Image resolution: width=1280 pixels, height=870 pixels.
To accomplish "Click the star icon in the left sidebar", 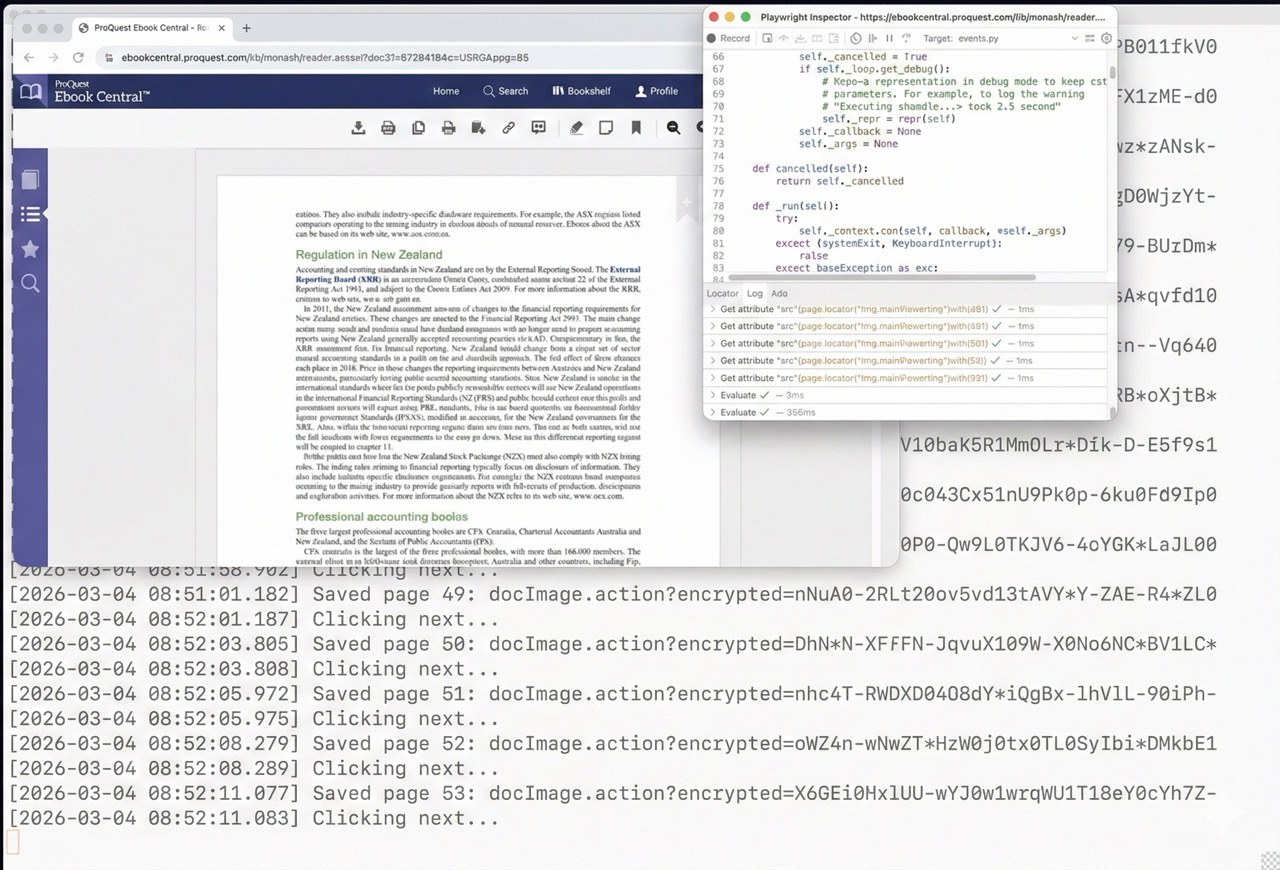I will click(30, 249).
